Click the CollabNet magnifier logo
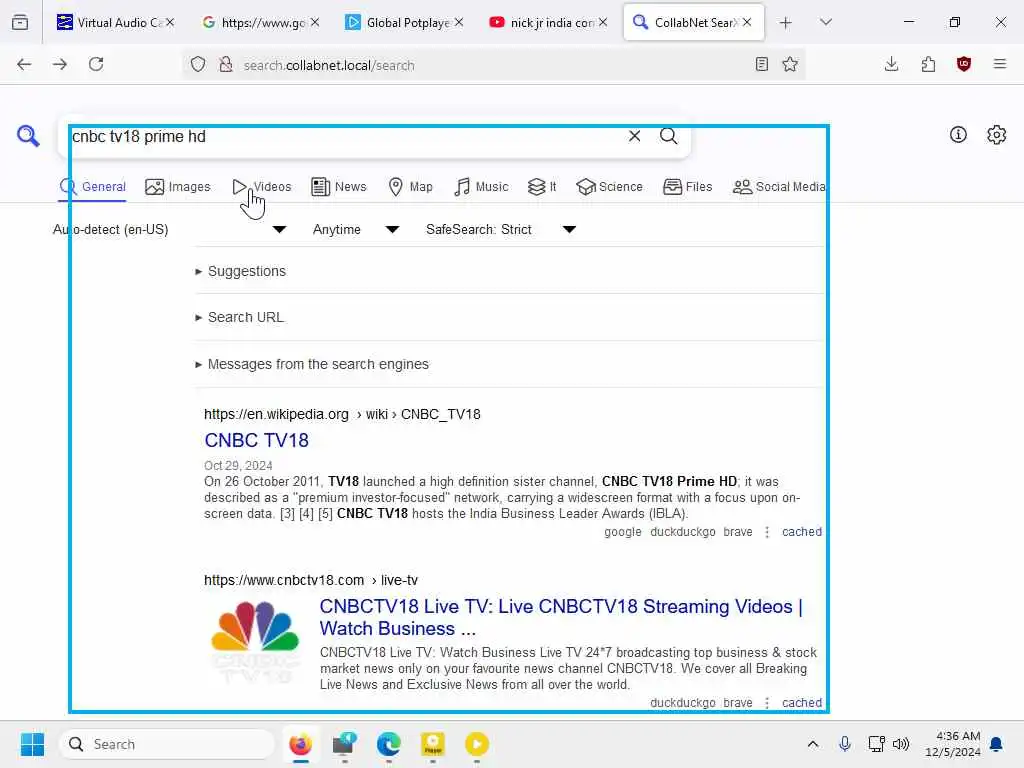Viewport: 1024px width, 768px height. (28, 136)
